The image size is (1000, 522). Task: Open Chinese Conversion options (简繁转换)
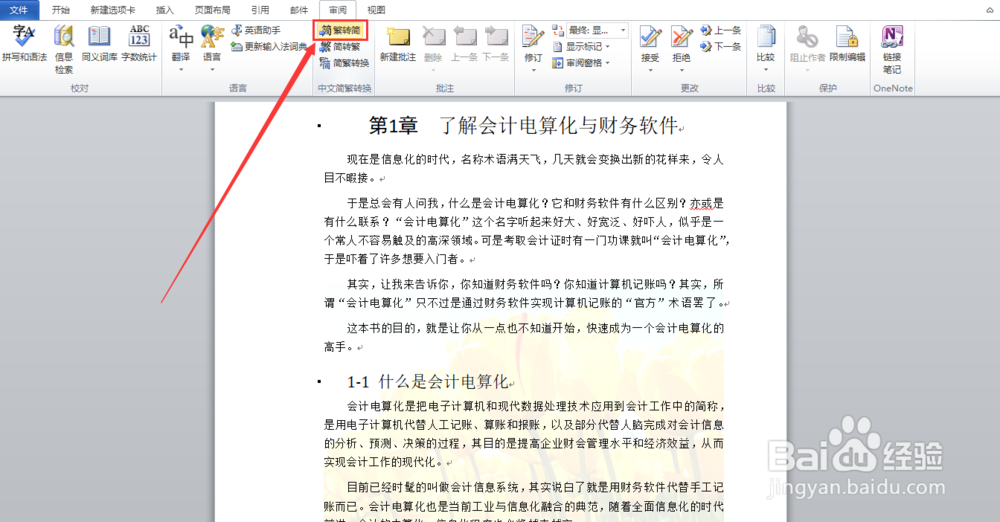tap(344, 63)
